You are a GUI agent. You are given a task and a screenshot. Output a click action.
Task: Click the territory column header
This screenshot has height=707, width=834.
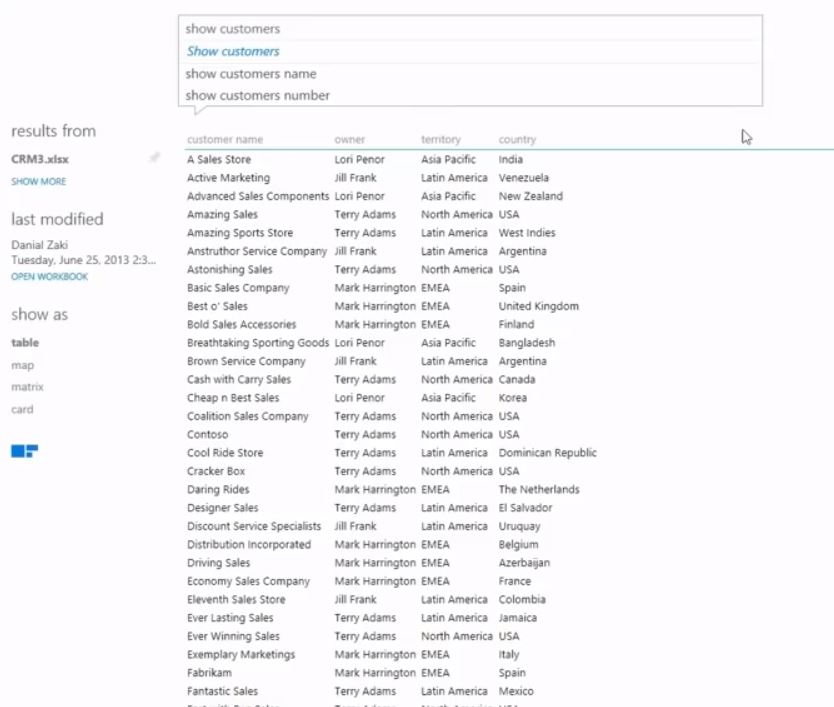(441, 140)
